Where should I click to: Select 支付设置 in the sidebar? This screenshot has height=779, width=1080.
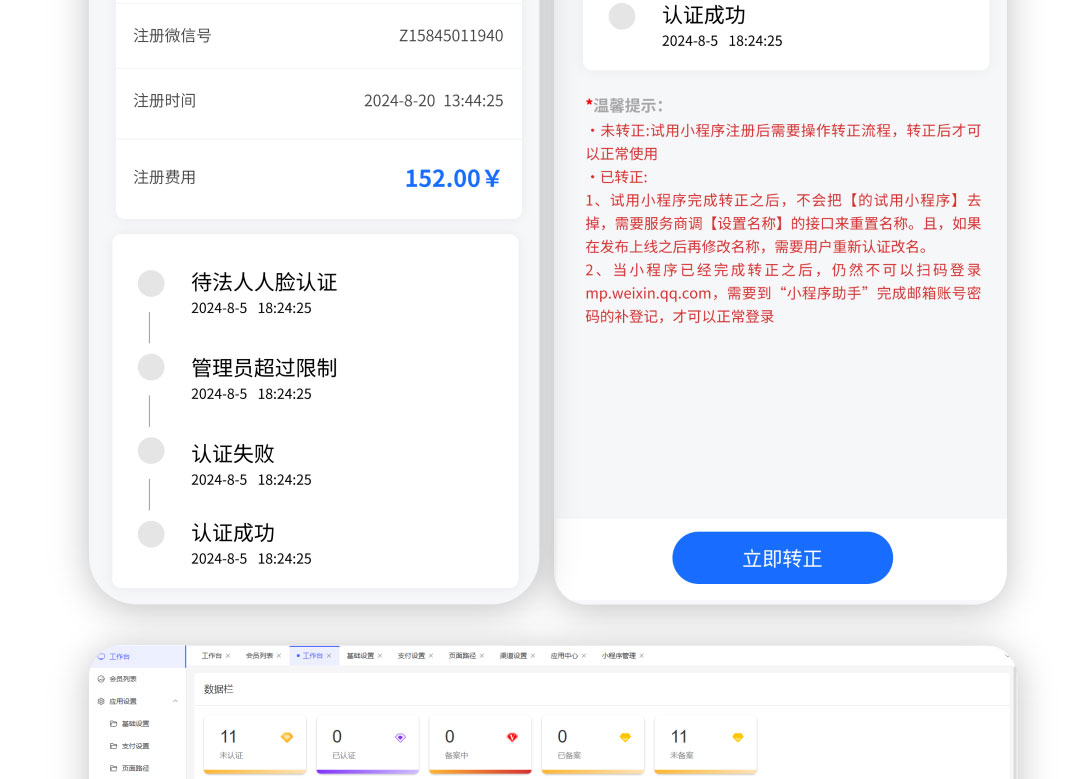click(135, 746)
